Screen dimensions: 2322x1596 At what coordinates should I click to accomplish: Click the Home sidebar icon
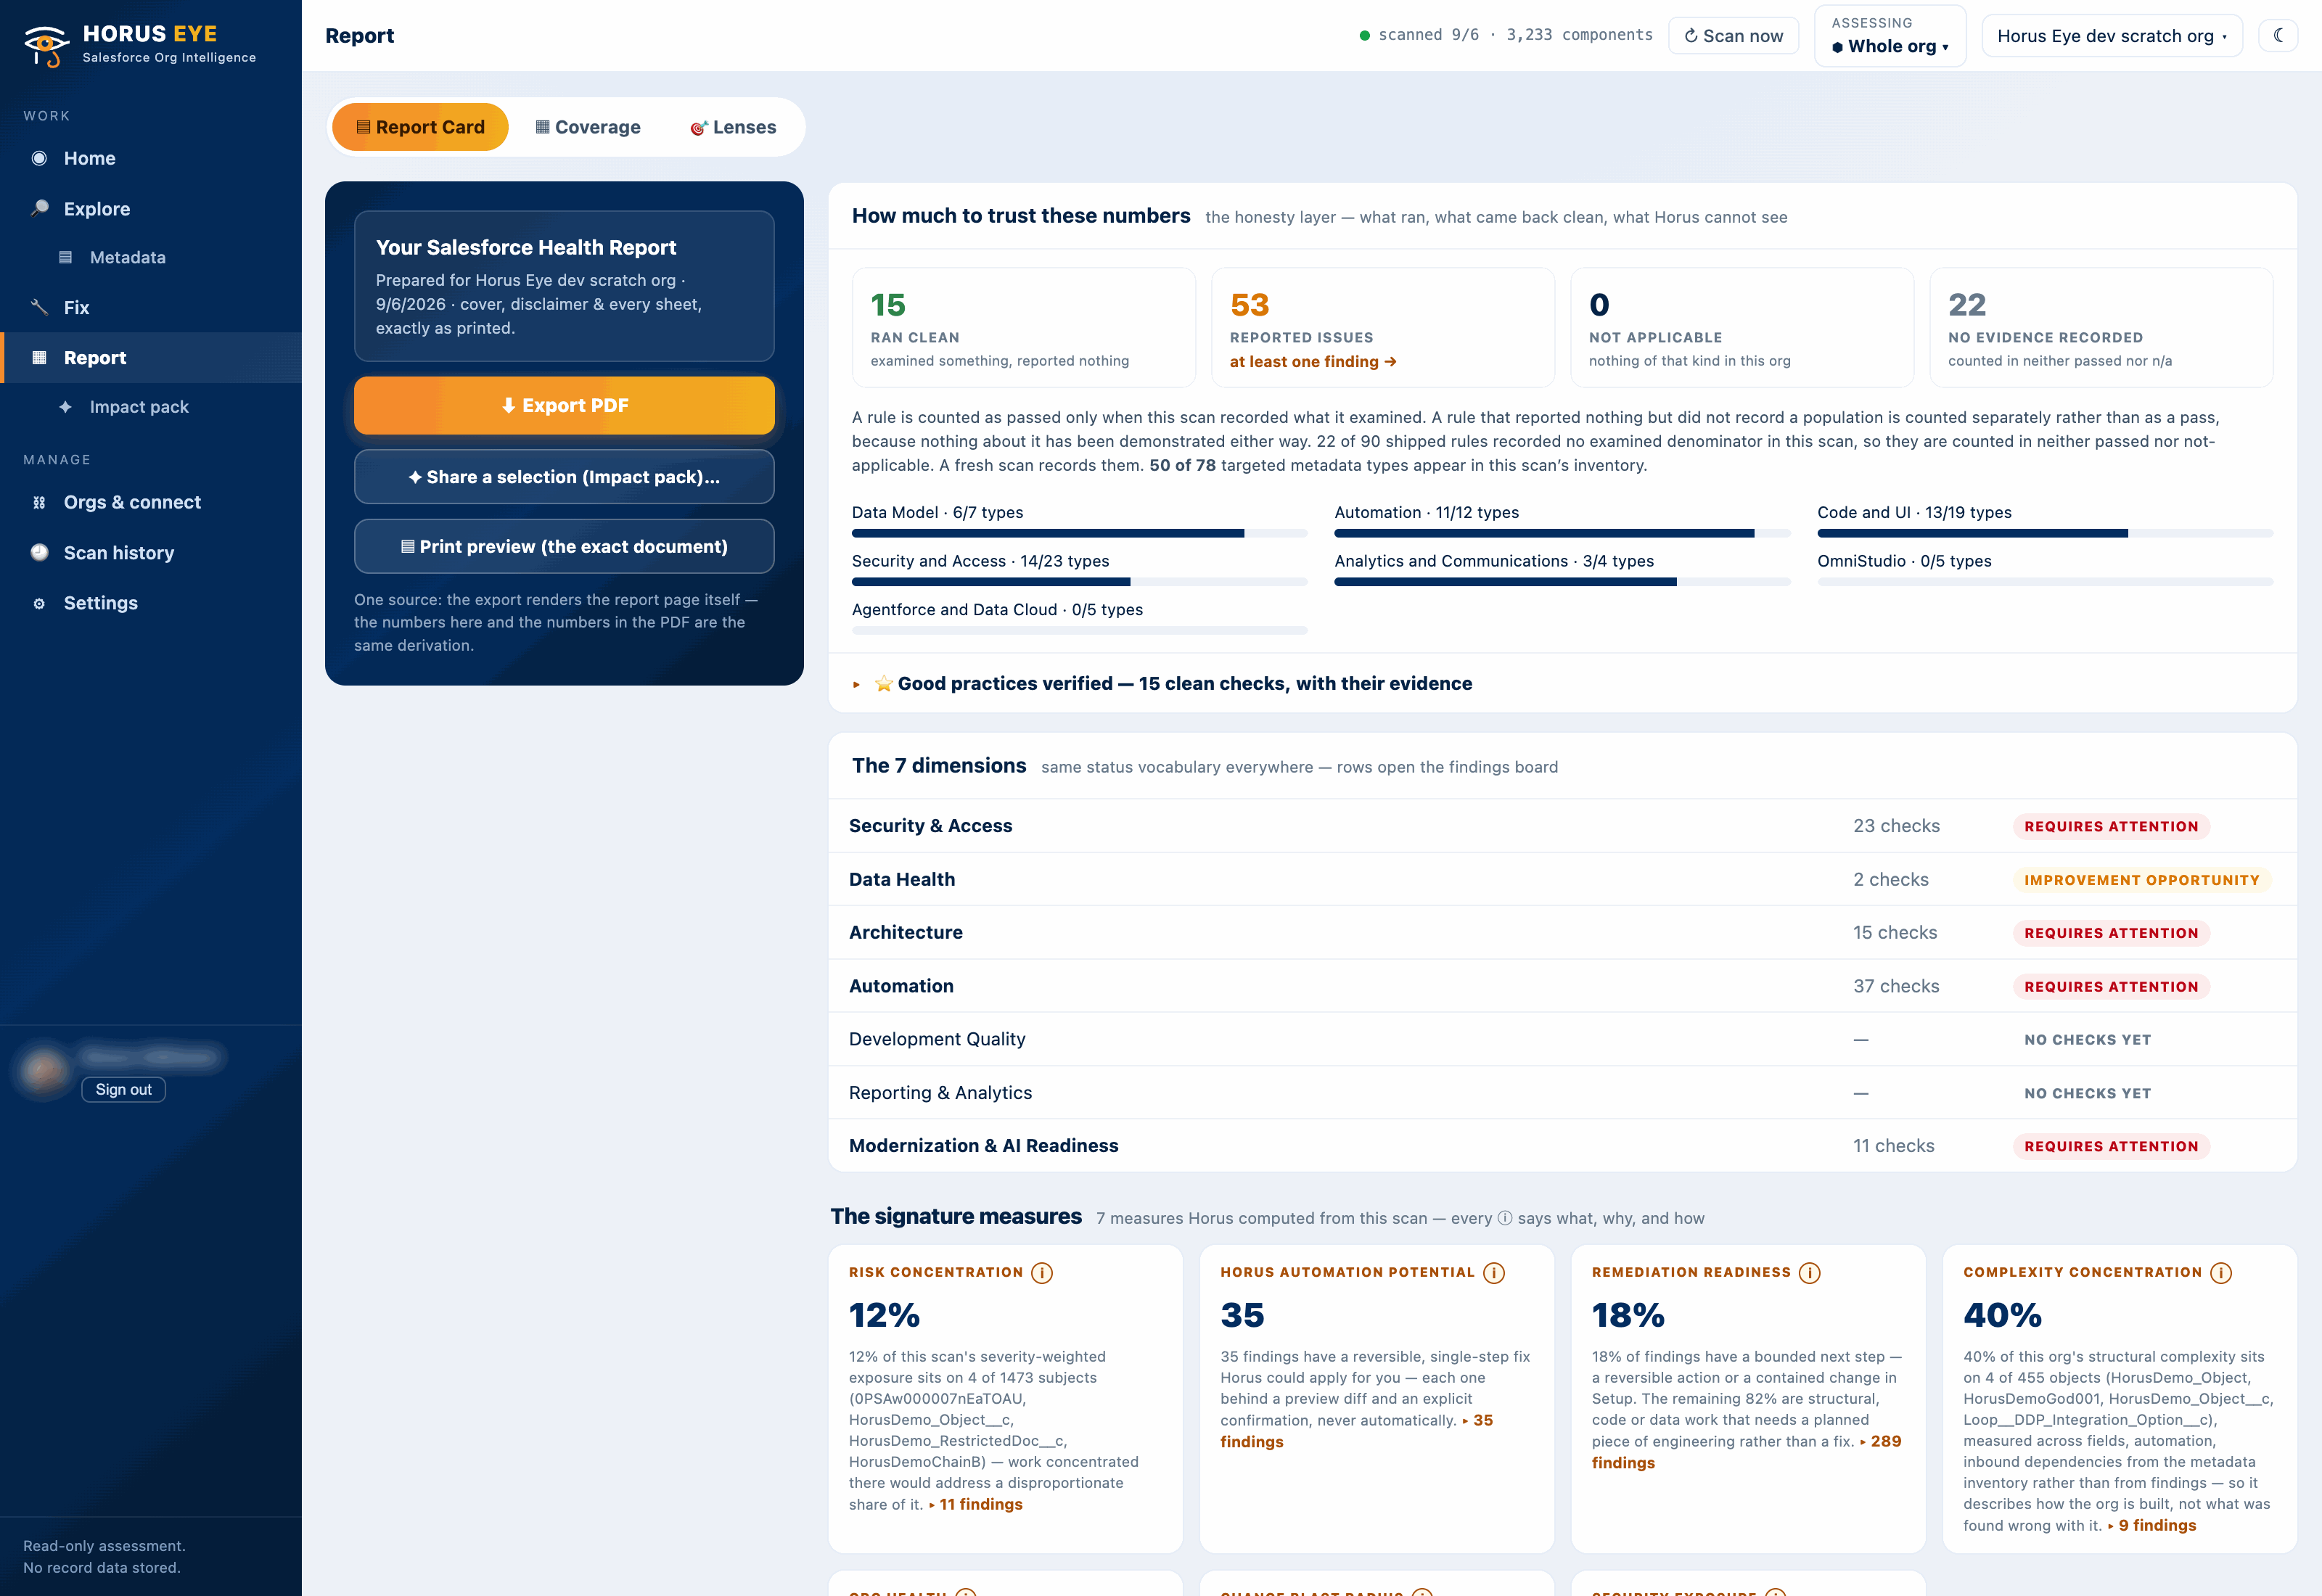coord(39,158)
